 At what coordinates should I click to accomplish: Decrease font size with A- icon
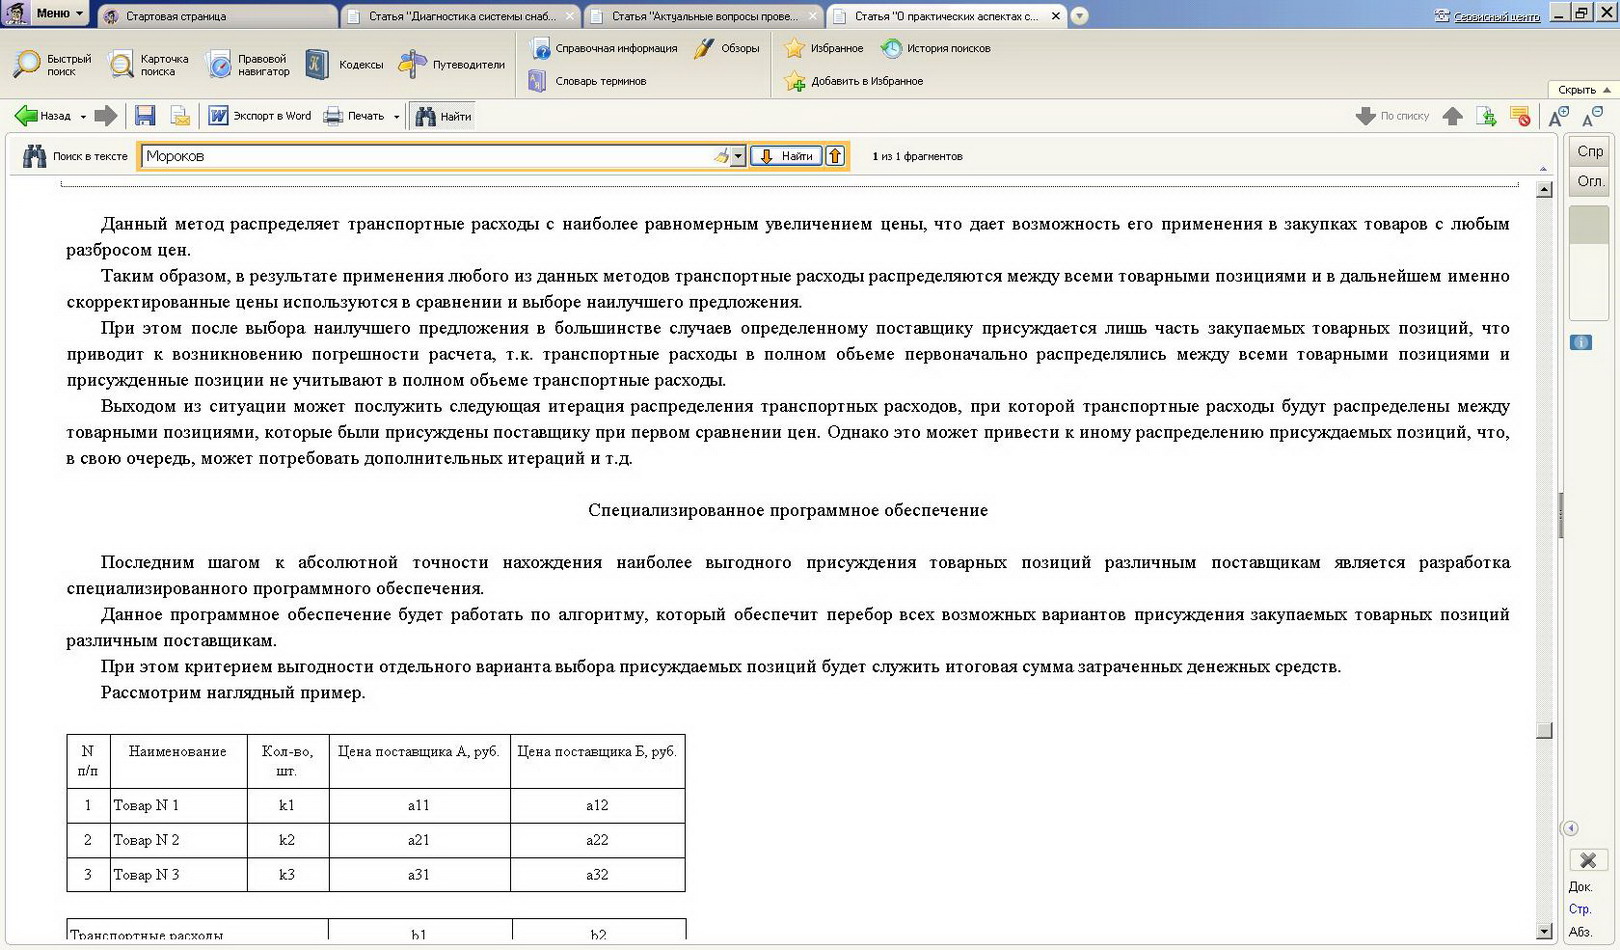(x=1592, y=116)
